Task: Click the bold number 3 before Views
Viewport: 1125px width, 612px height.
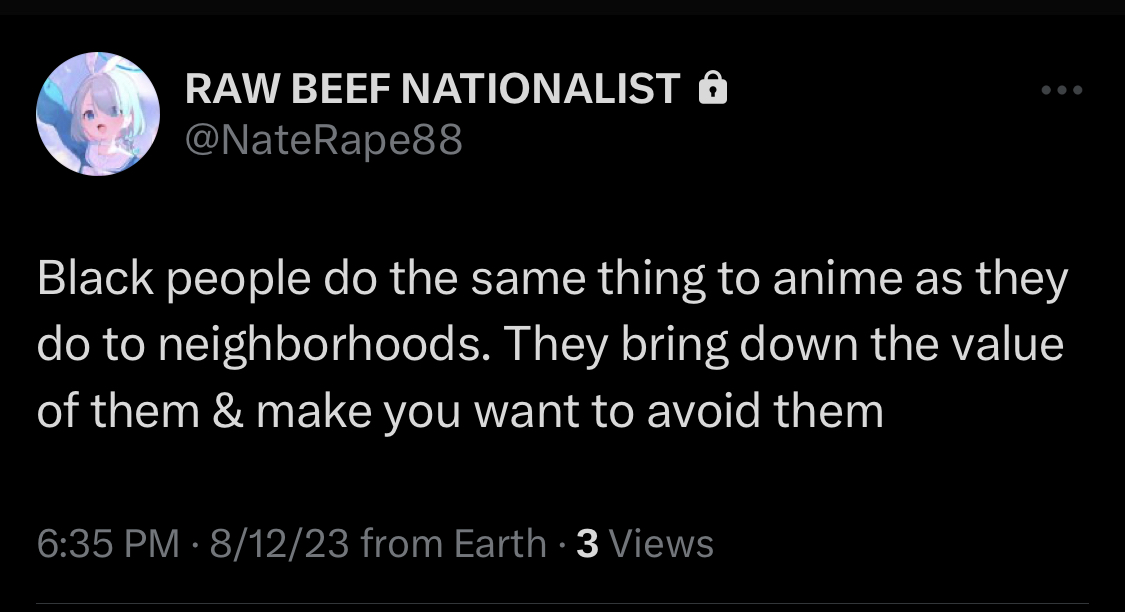Action: point(589,544)
